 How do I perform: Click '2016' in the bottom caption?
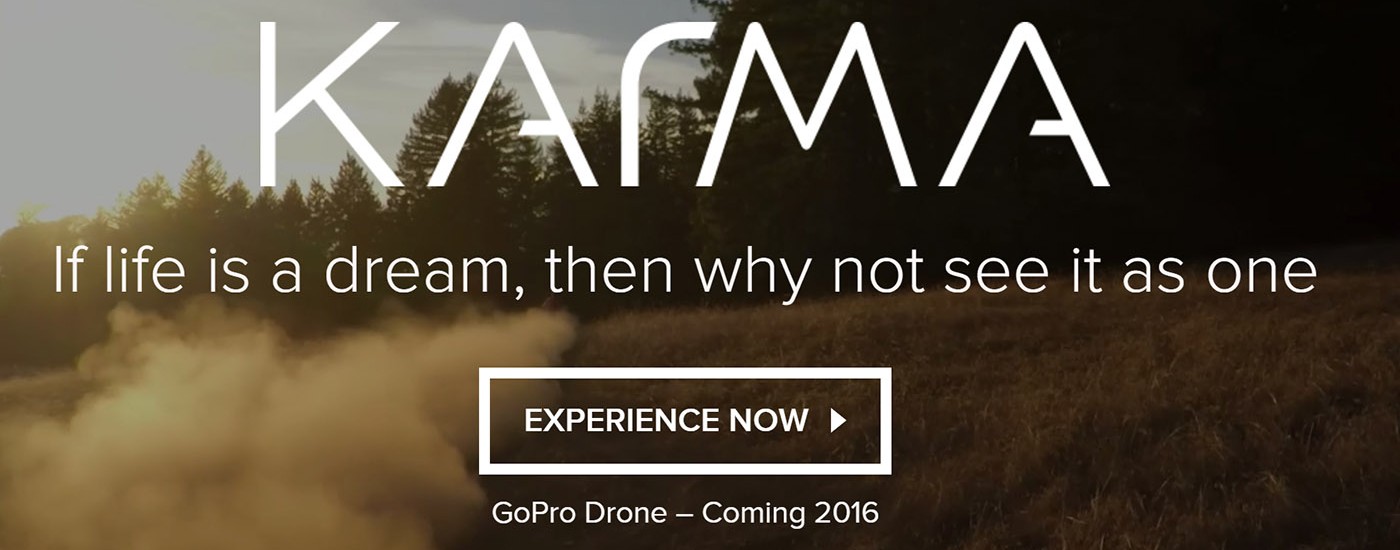845,514
